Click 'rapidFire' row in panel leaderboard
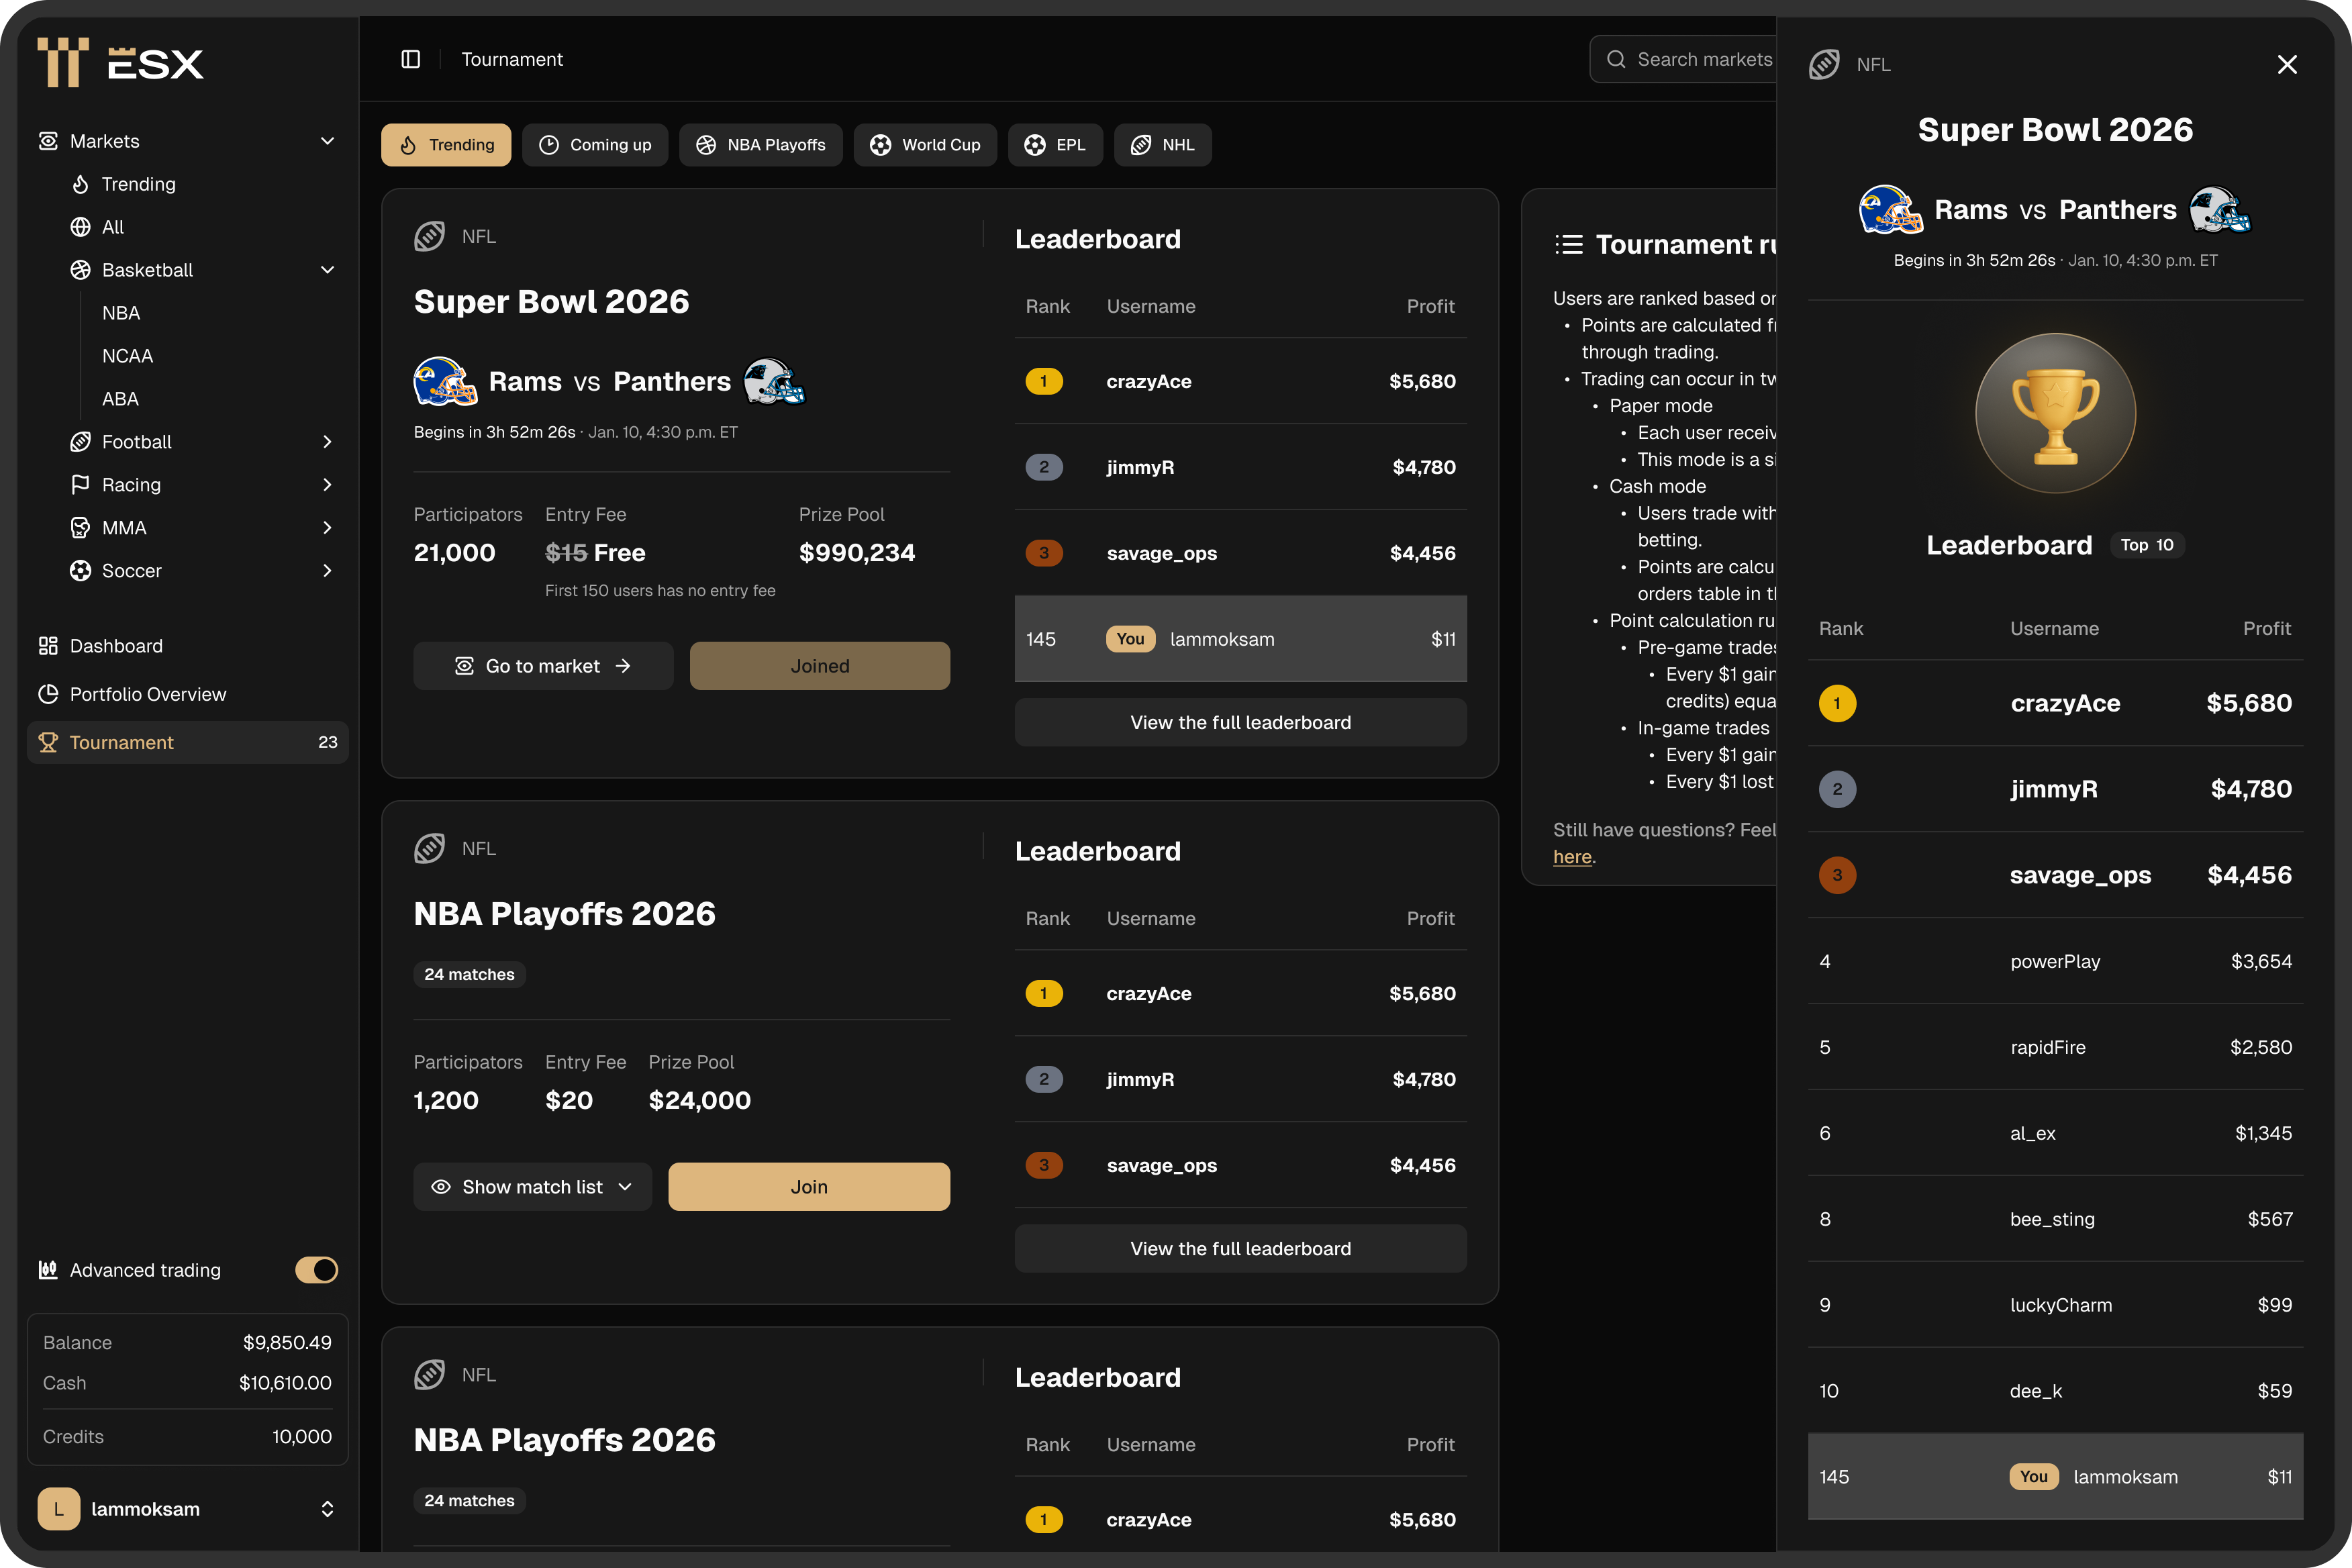2352x1568 pixels. 2055,1047
